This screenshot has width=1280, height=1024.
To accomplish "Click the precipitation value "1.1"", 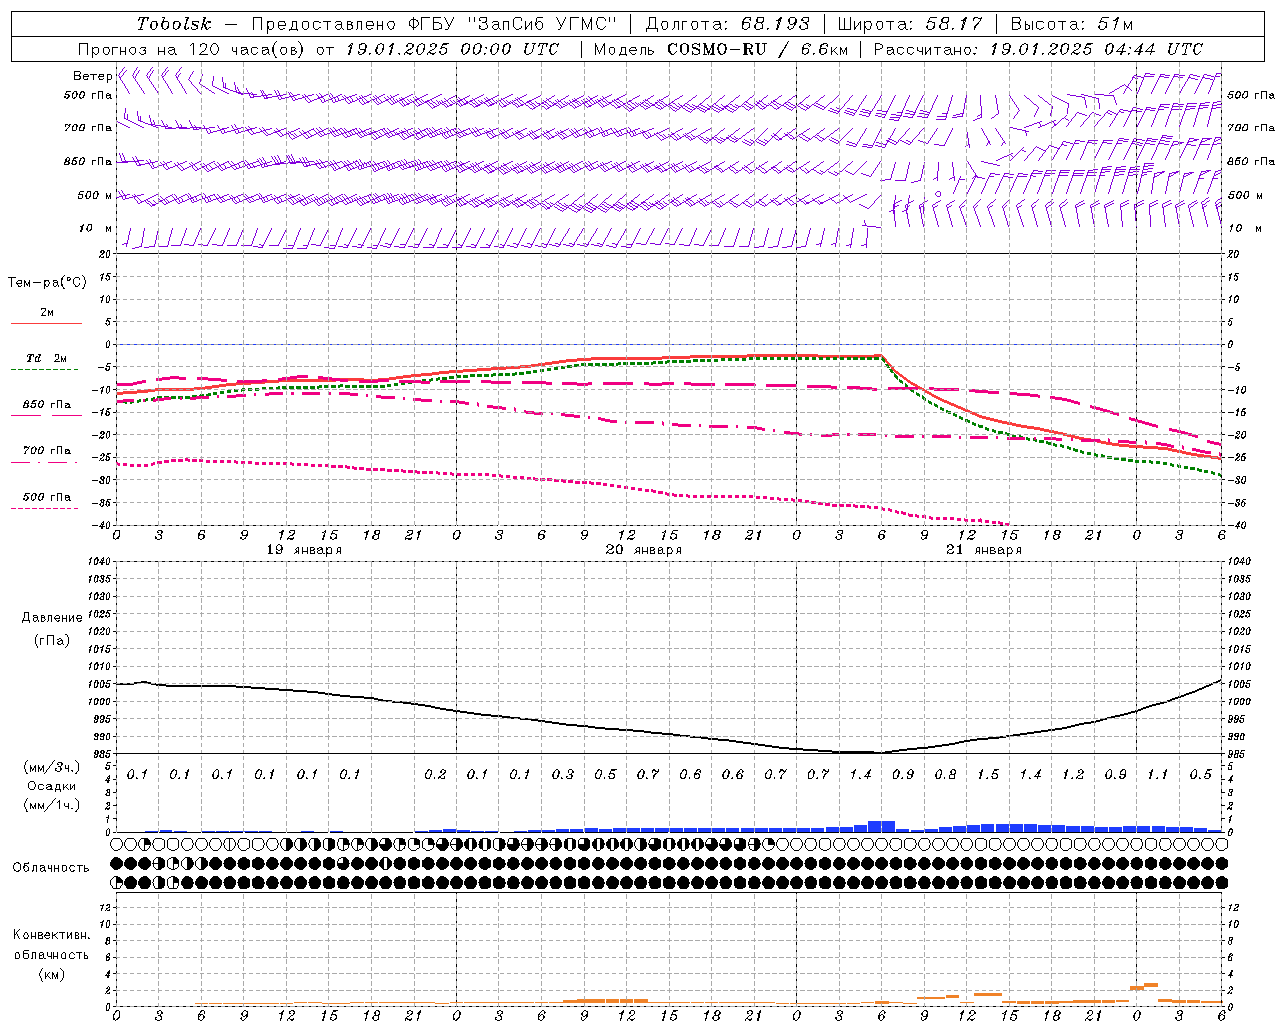I will (x=1157, y=775).
